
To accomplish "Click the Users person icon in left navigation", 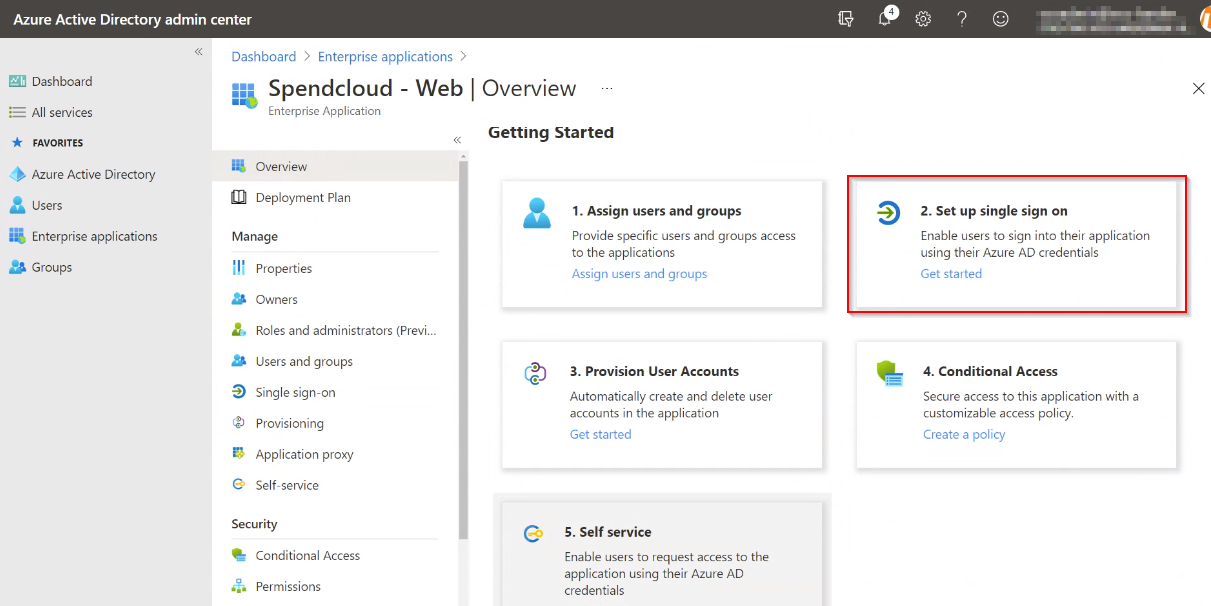I will [x=17, y=205].
